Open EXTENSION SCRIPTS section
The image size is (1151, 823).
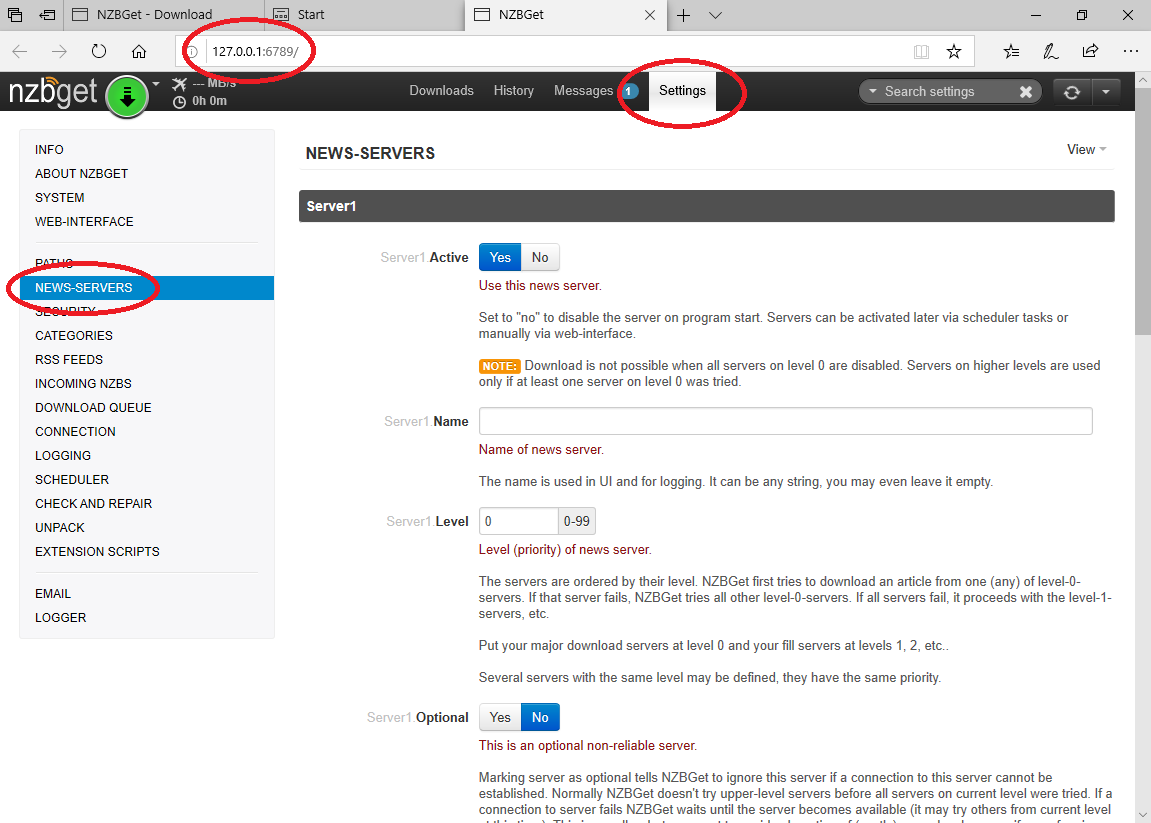tap(97, 551)
